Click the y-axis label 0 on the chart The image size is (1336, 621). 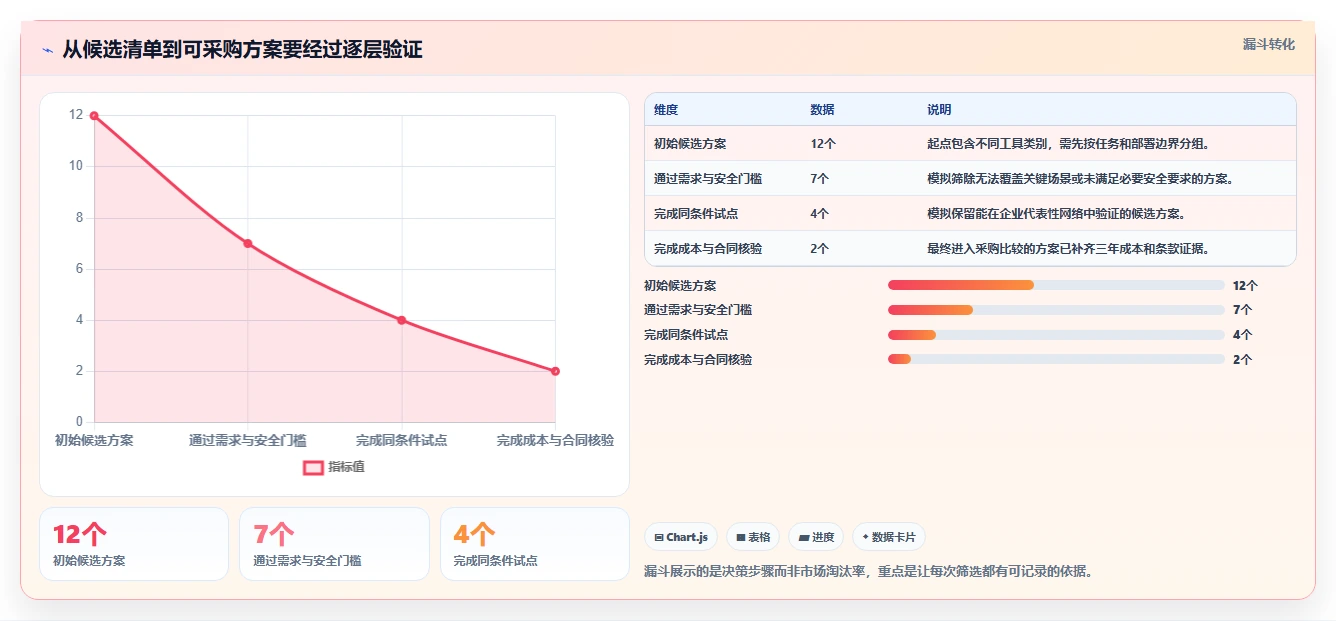[x=79, y=422]
